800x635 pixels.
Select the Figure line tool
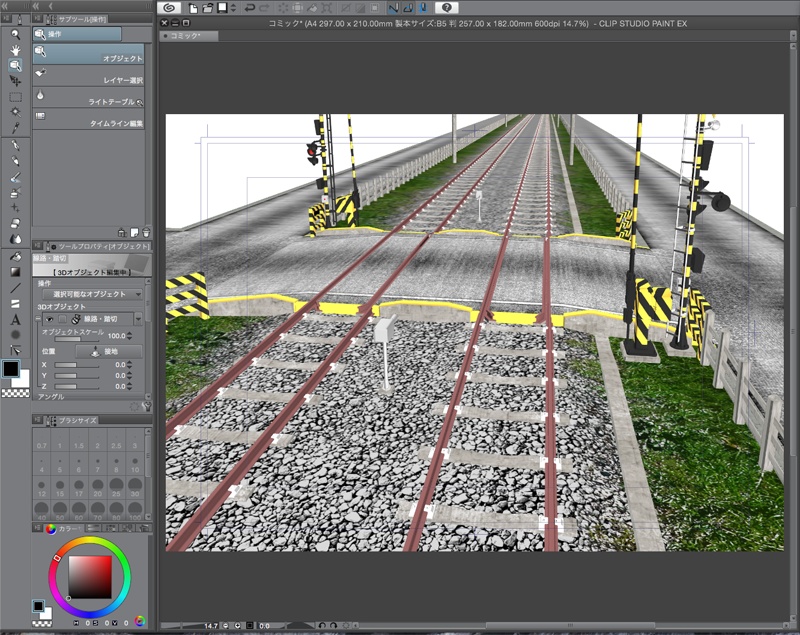point(15,288)
